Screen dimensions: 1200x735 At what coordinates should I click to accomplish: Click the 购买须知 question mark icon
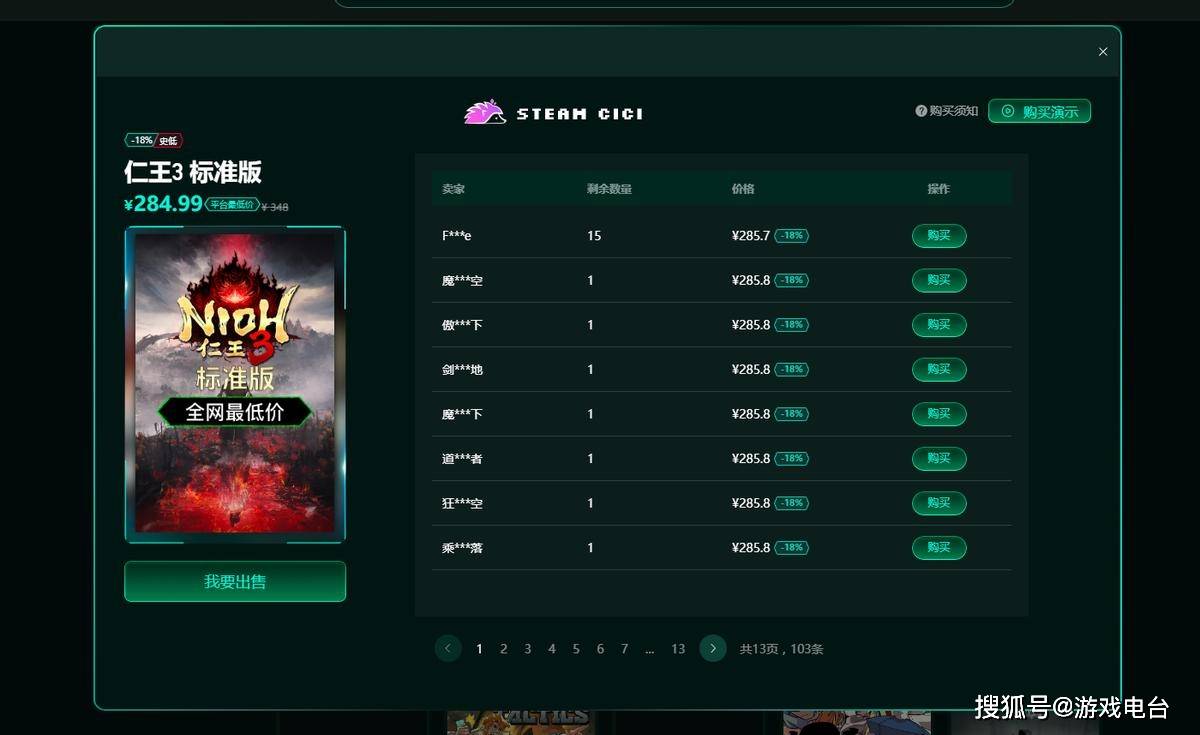[921, 111]
